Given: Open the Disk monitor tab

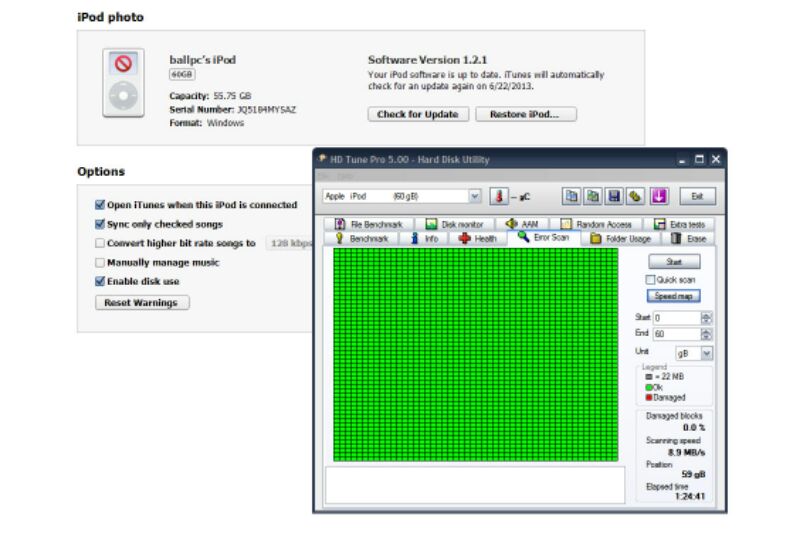Looking at the screenshot, I should coord(454,224).
